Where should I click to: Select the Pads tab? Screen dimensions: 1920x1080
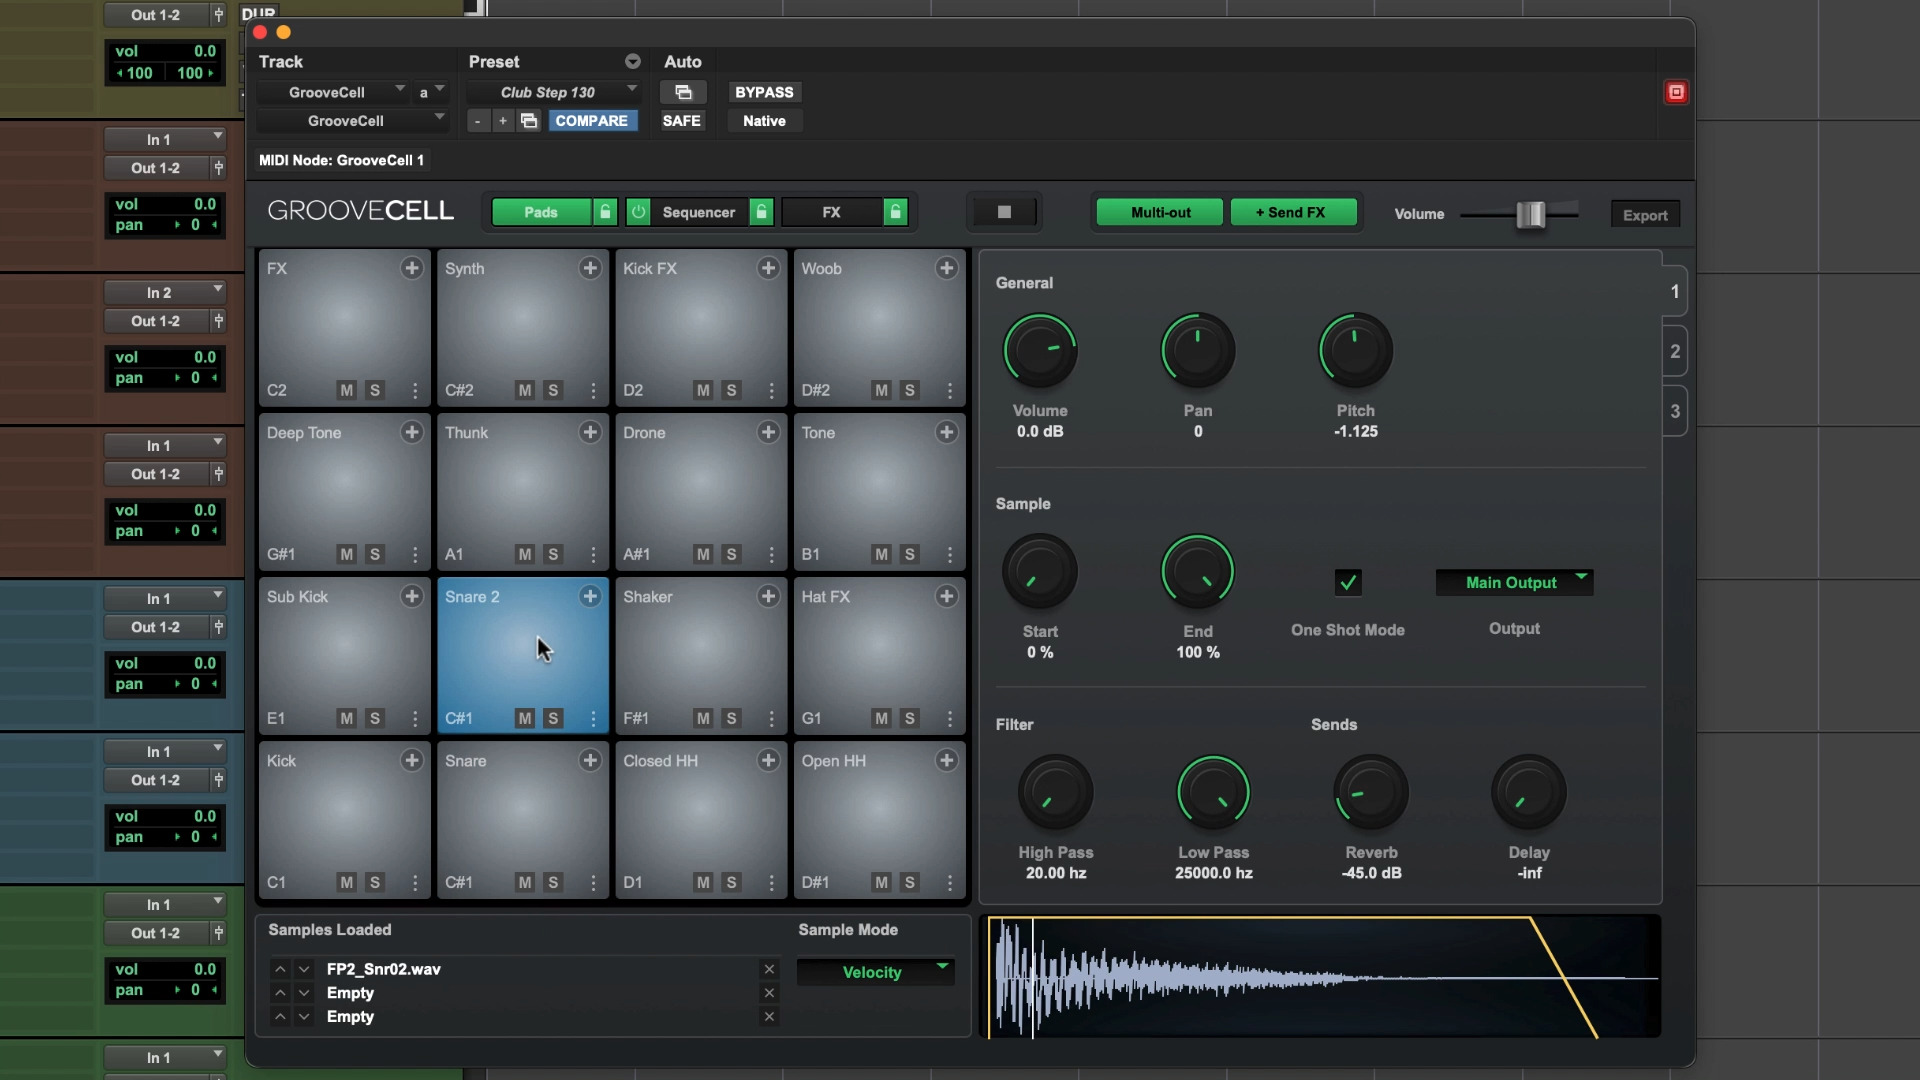pos(539,212)
